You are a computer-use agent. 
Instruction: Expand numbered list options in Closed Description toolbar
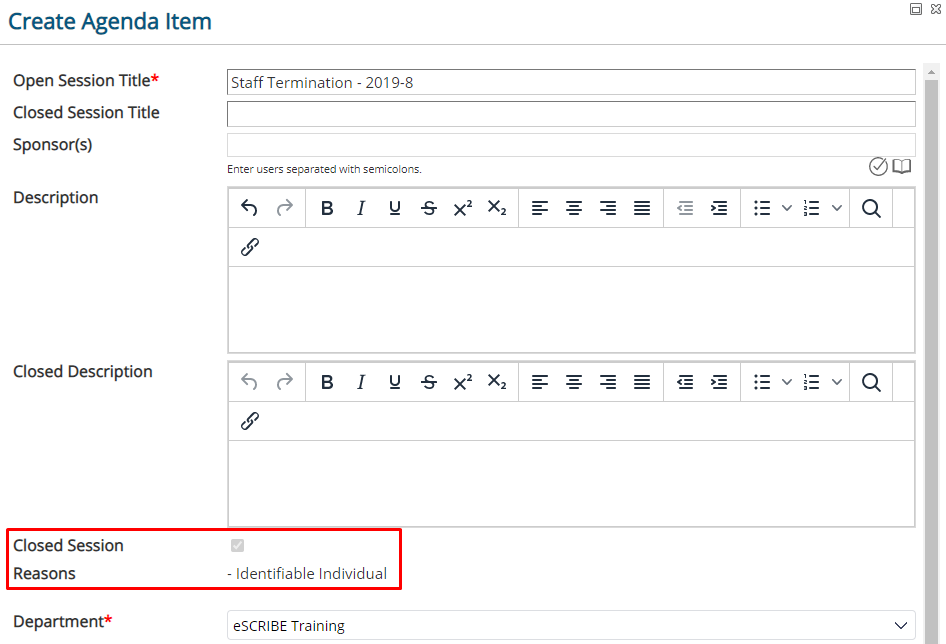tap(837, 382)
